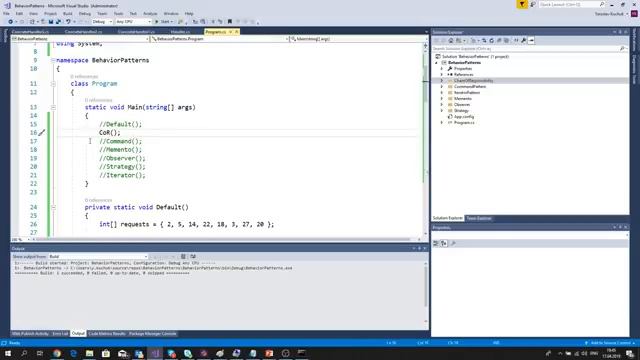This screenshot has width=640, height=360.
Task: Click the Home icon in Solution Explorer toolbar
Action: (451, 40)
